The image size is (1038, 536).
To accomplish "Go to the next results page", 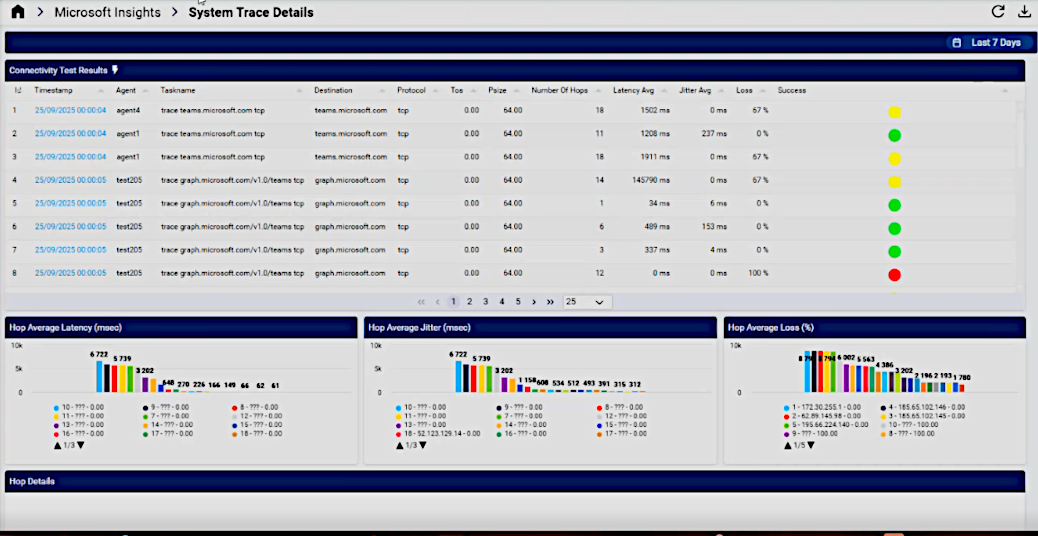I will [x=534, y=302].
